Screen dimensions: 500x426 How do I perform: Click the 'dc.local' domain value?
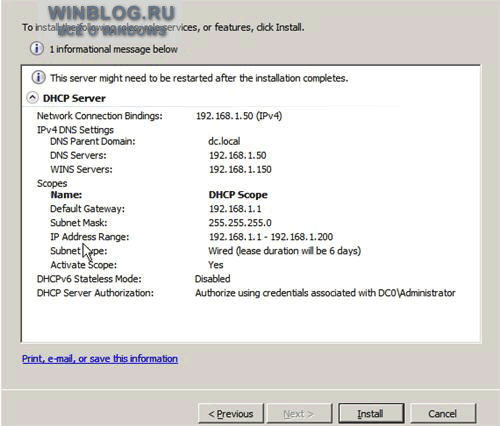224,141
